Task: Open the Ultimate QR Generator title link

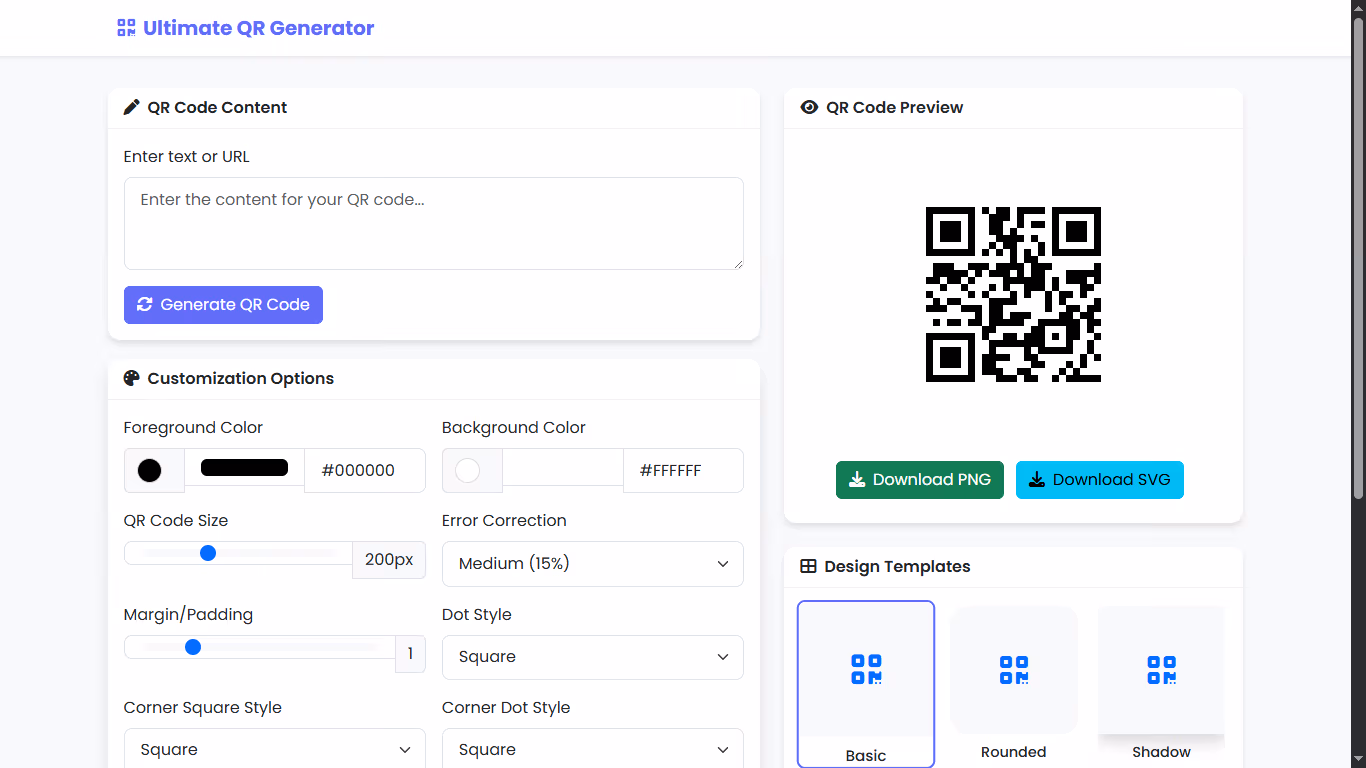Action: click(x=246, y=28)
